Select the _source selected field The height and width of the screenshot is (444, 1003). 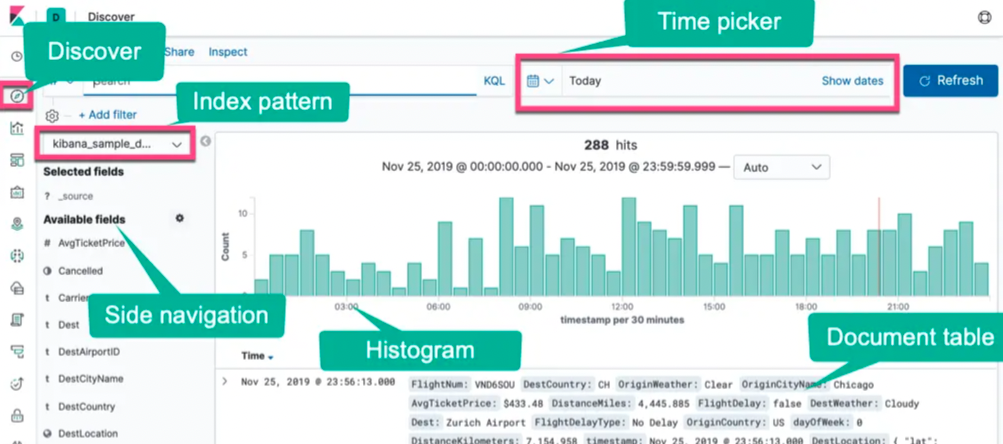point(75,196)
